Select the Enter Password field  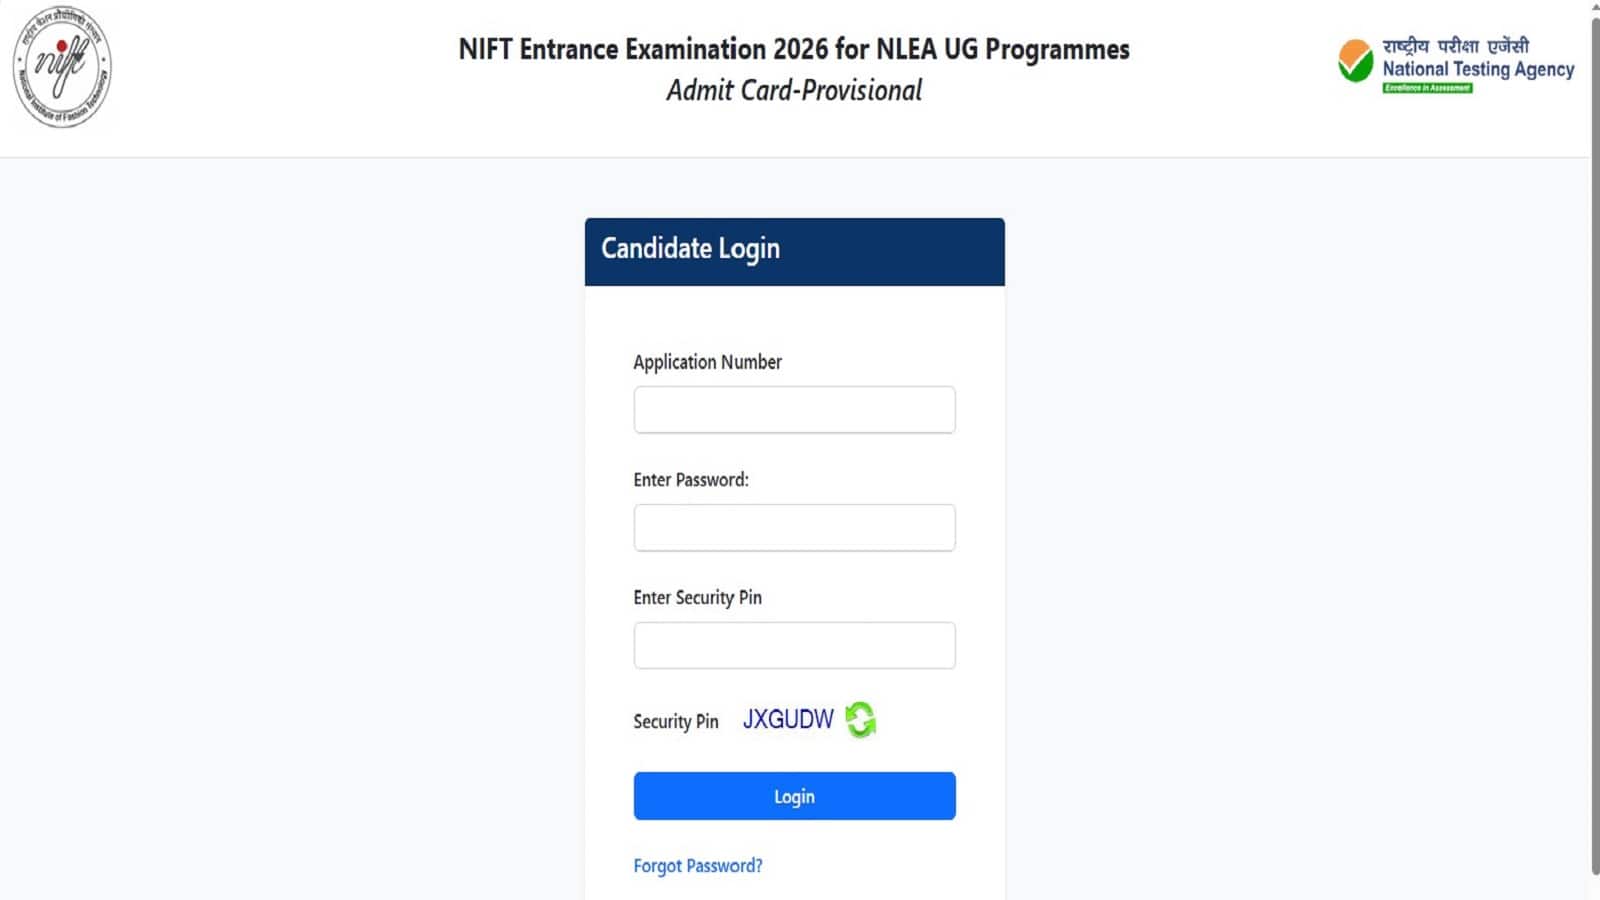794,527
